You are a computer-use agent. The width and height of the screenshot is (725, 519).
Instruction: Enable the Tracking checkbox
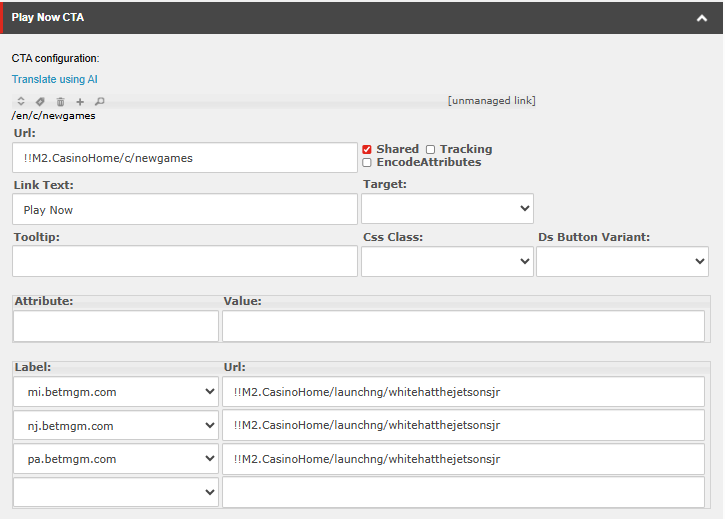pos(430,149)
